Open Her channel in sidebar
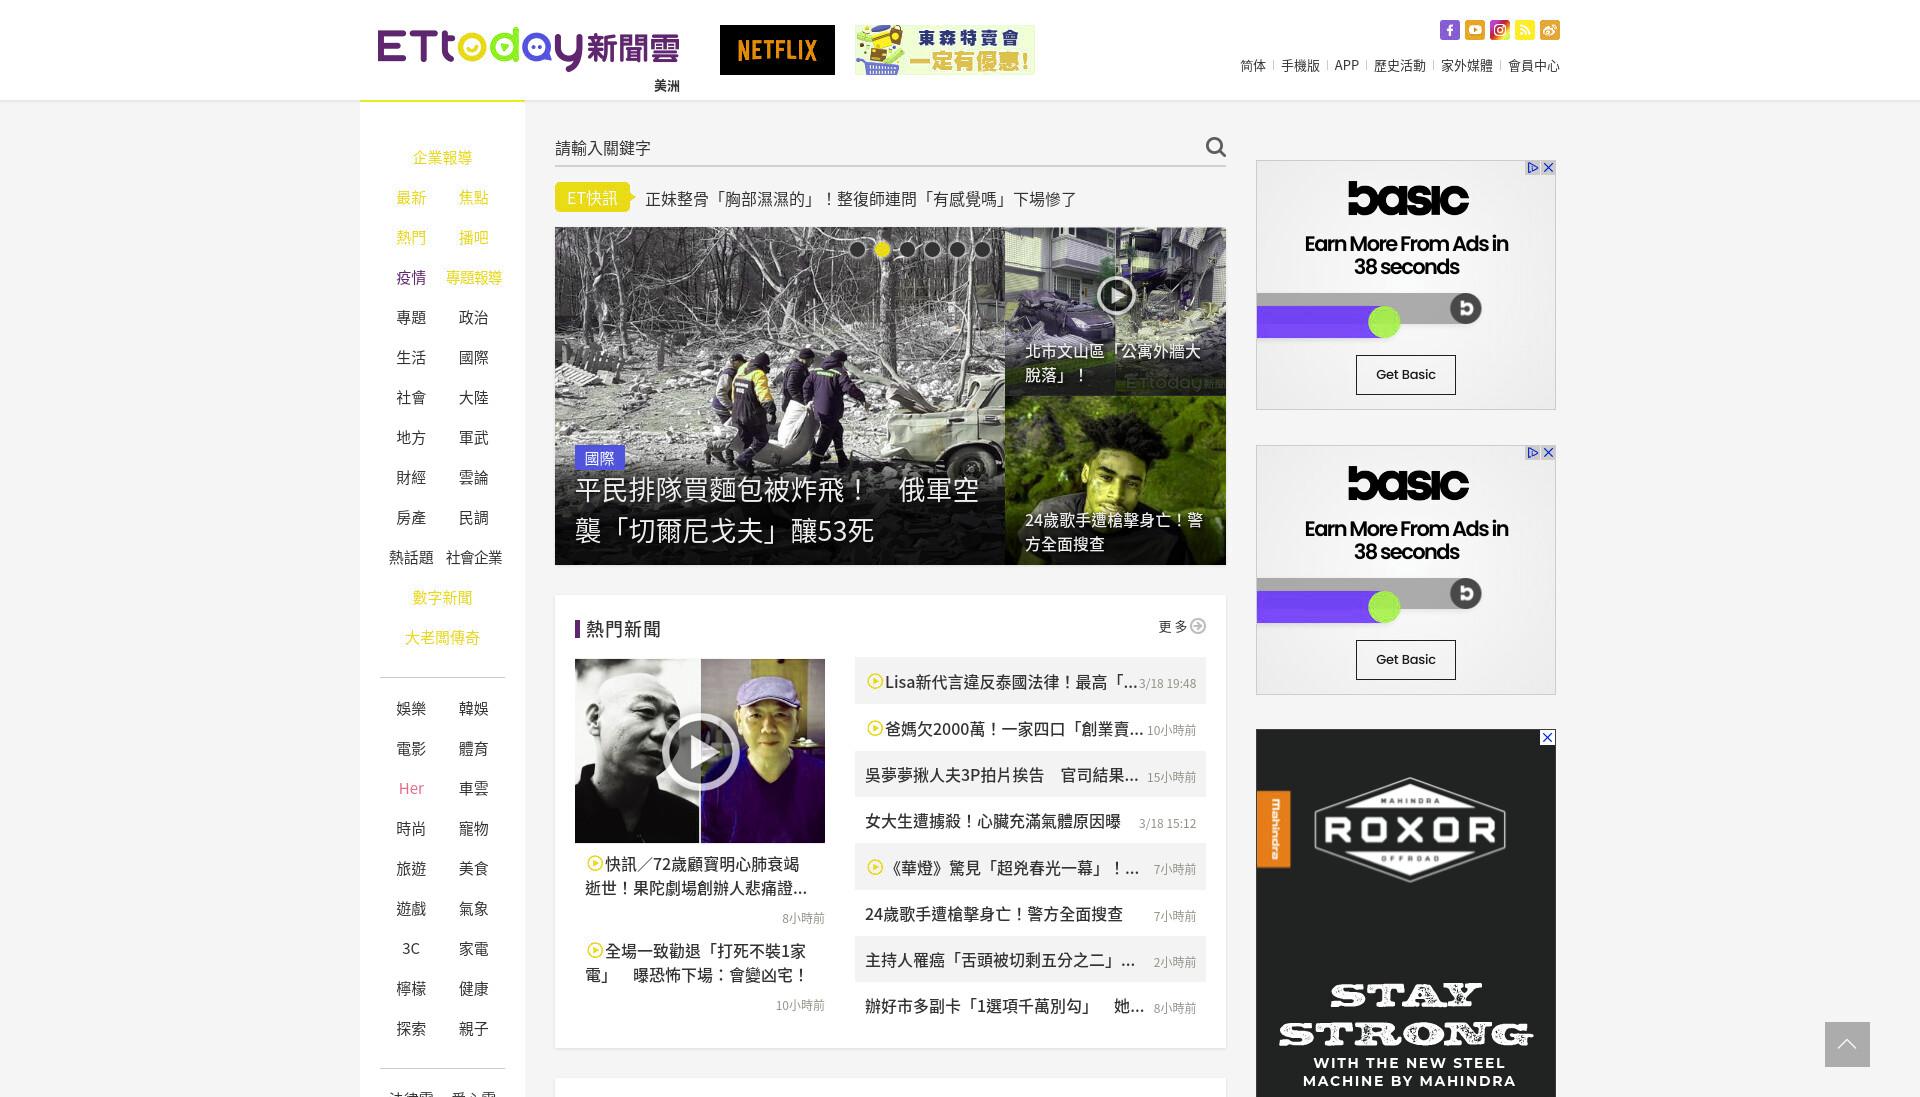Viewport: 1920px width, 1097px height. 411,789
